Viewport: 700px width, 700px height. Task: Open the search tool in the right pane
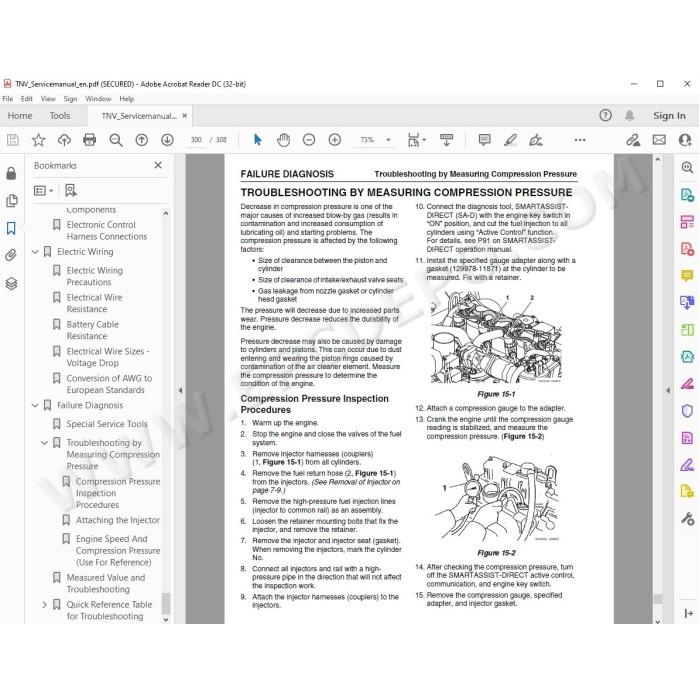(x=688, y=167)
